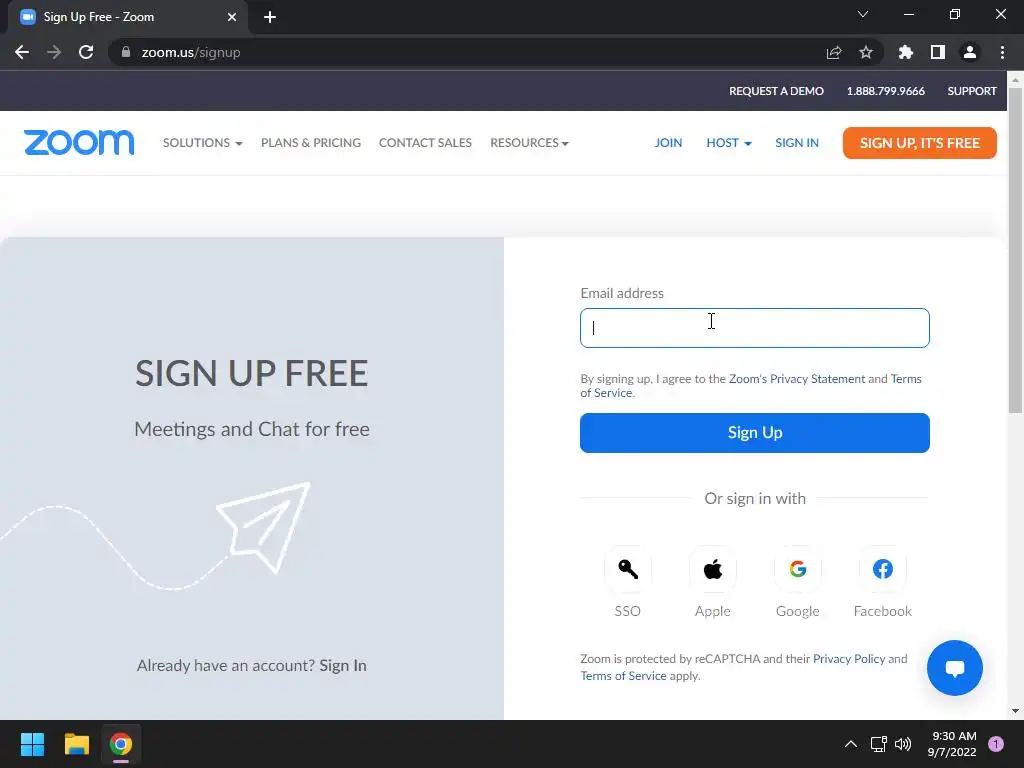The height and width of the screenshot is (768, 1024).
Task: Click the scrollbar down arrow
Action: (x=1015, y=711)
